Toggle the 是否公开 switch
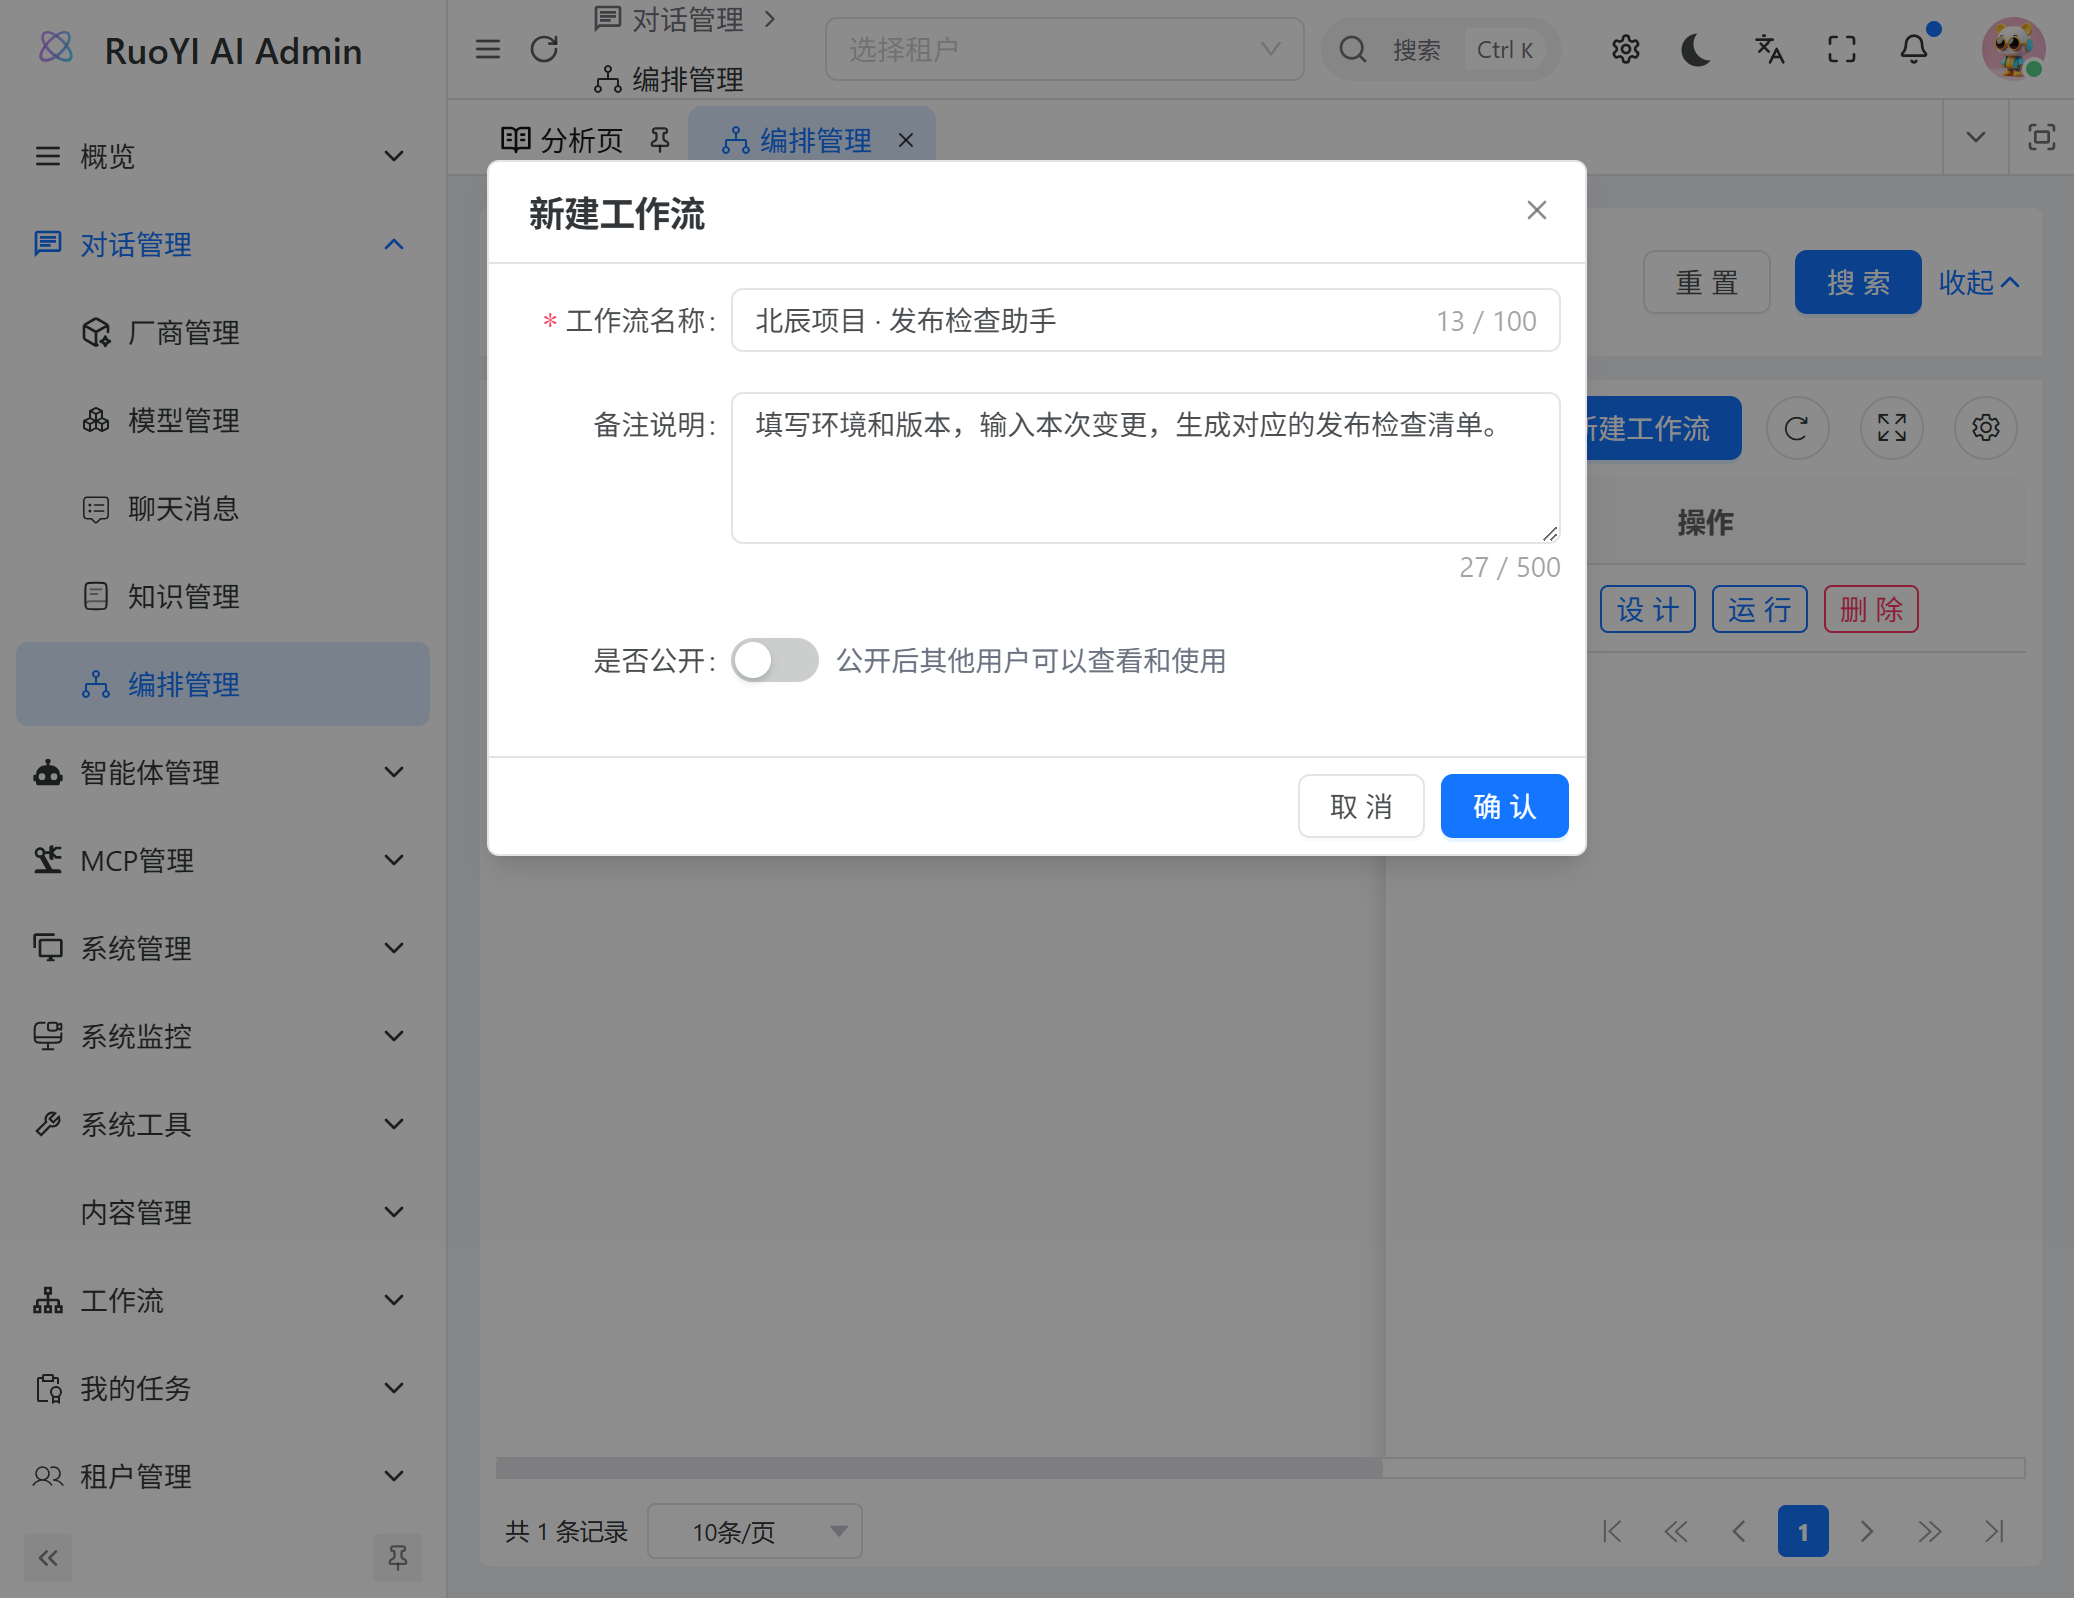Image resolution: width=2074 pixels, height=1598 pixels. coord(774,660)
